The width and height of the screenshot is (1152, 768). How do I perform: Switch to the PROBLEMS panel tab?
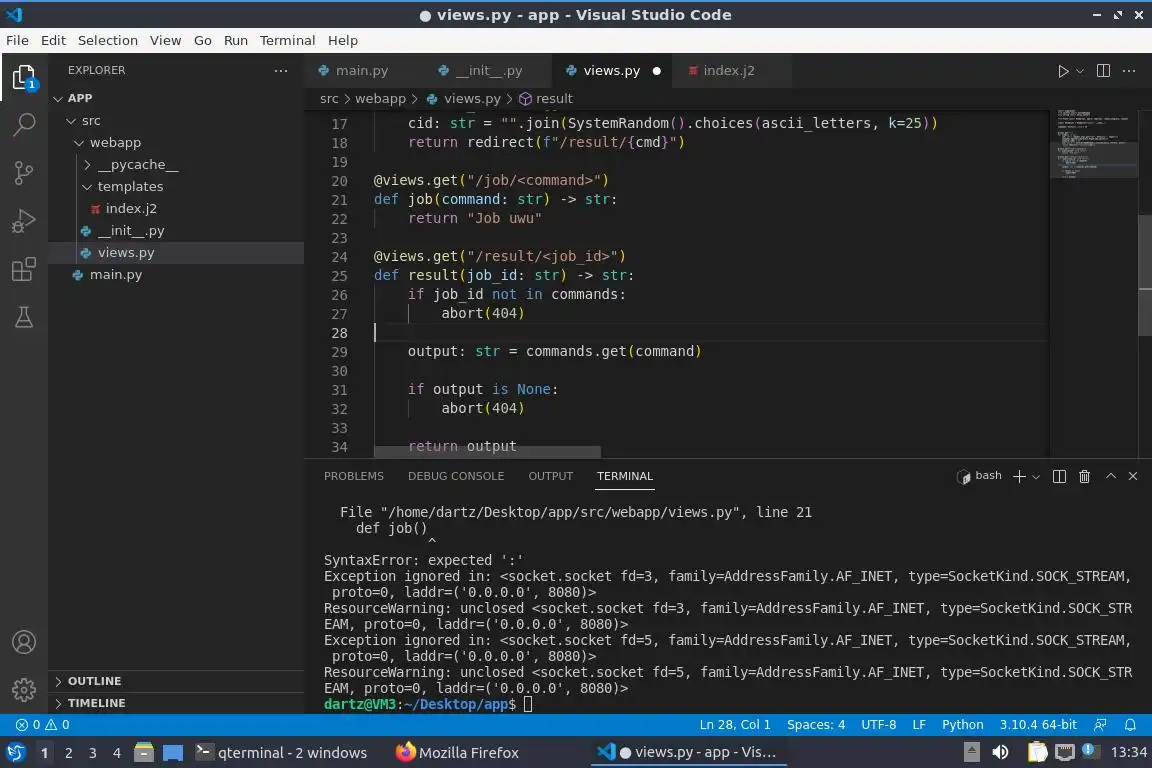pyautogui.click(x=353, y=476)
